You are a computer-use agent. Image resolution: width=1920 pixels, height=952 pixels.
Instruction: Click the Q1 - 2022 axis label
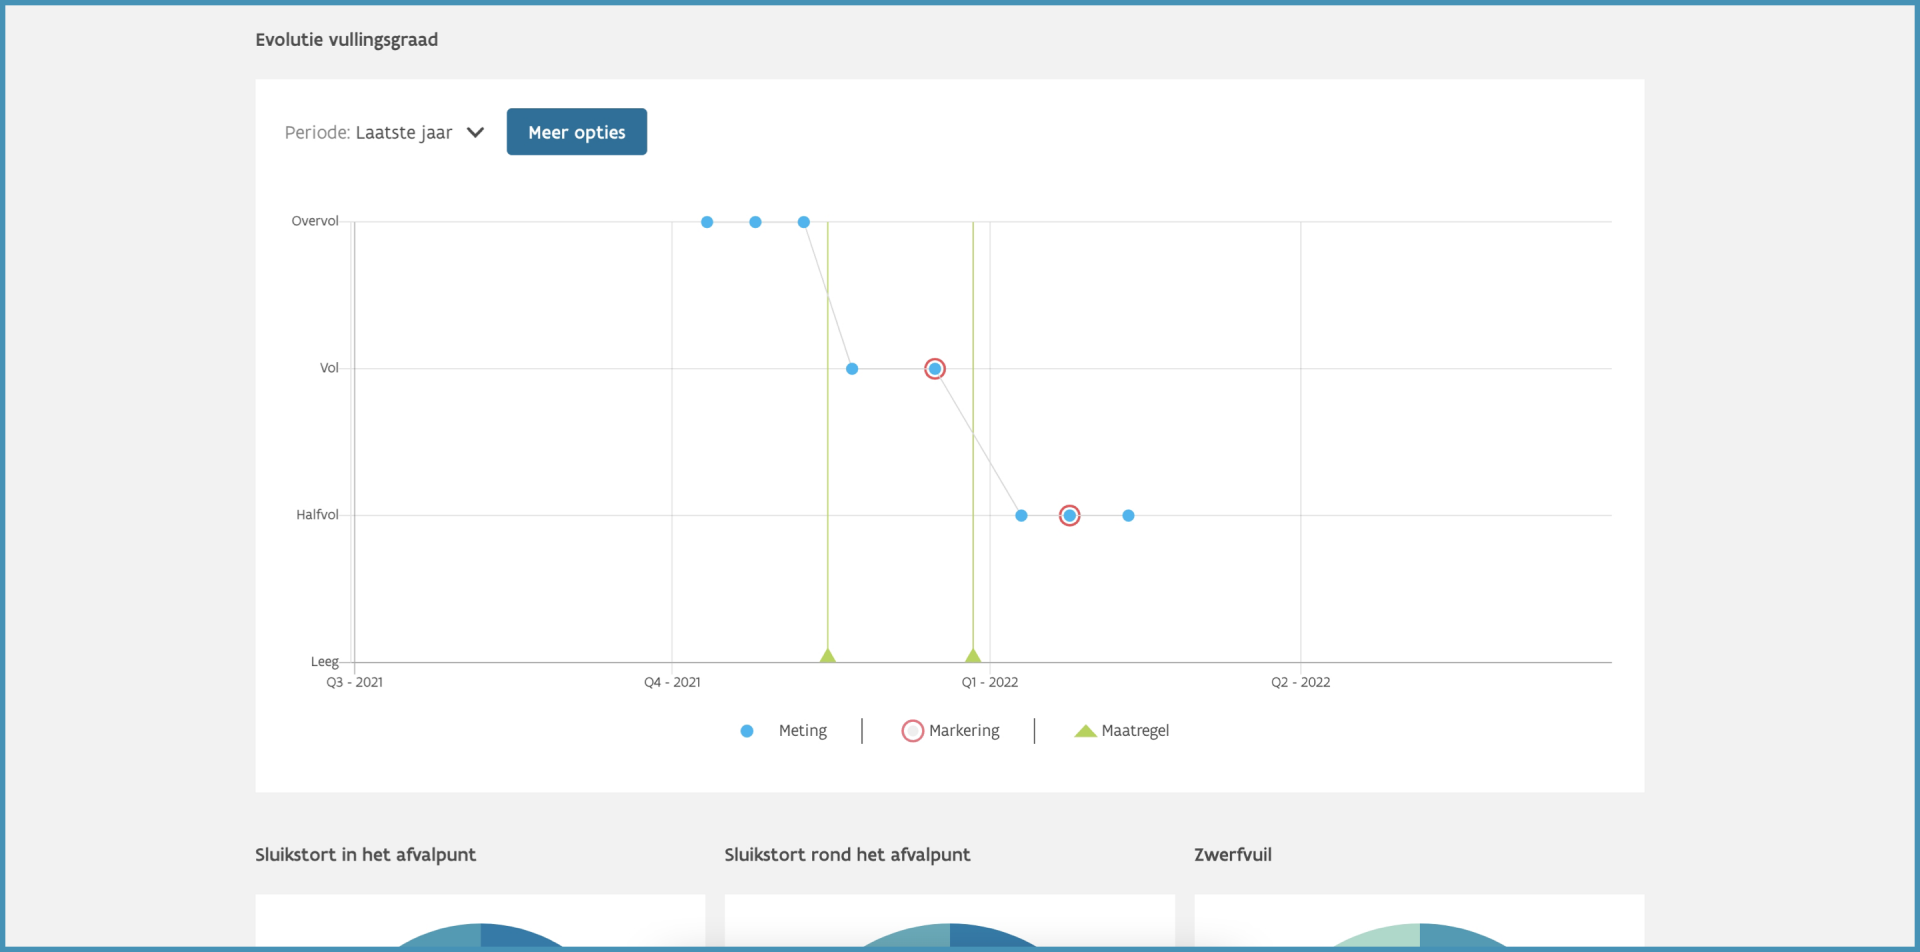point(990,682)
